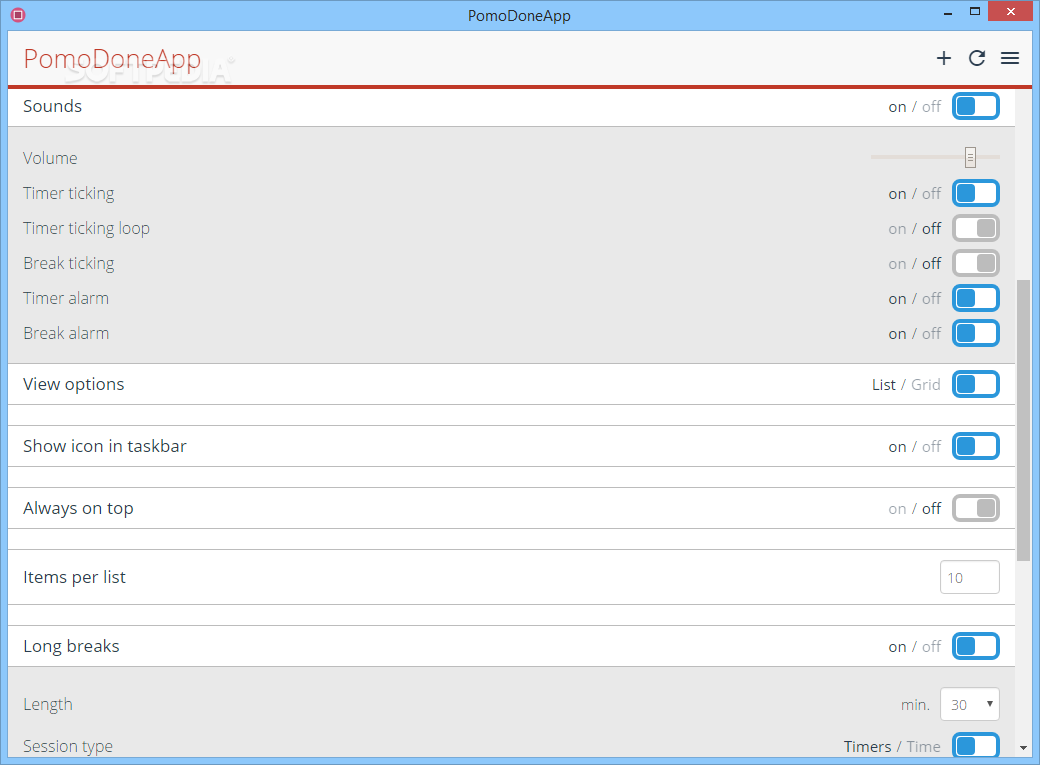
Task: Click the 'View options' label
Action: pyautogui.click(x=74, y=385)
